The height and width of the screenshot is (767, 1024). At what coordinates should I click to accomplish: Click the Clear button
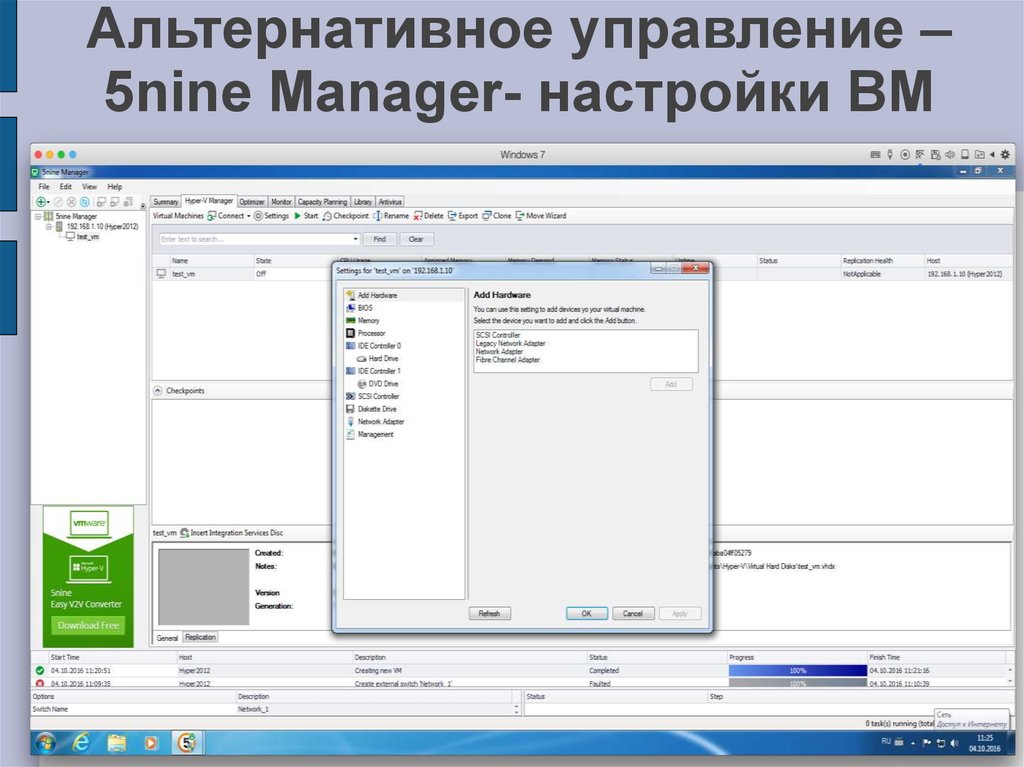[416, 240]
